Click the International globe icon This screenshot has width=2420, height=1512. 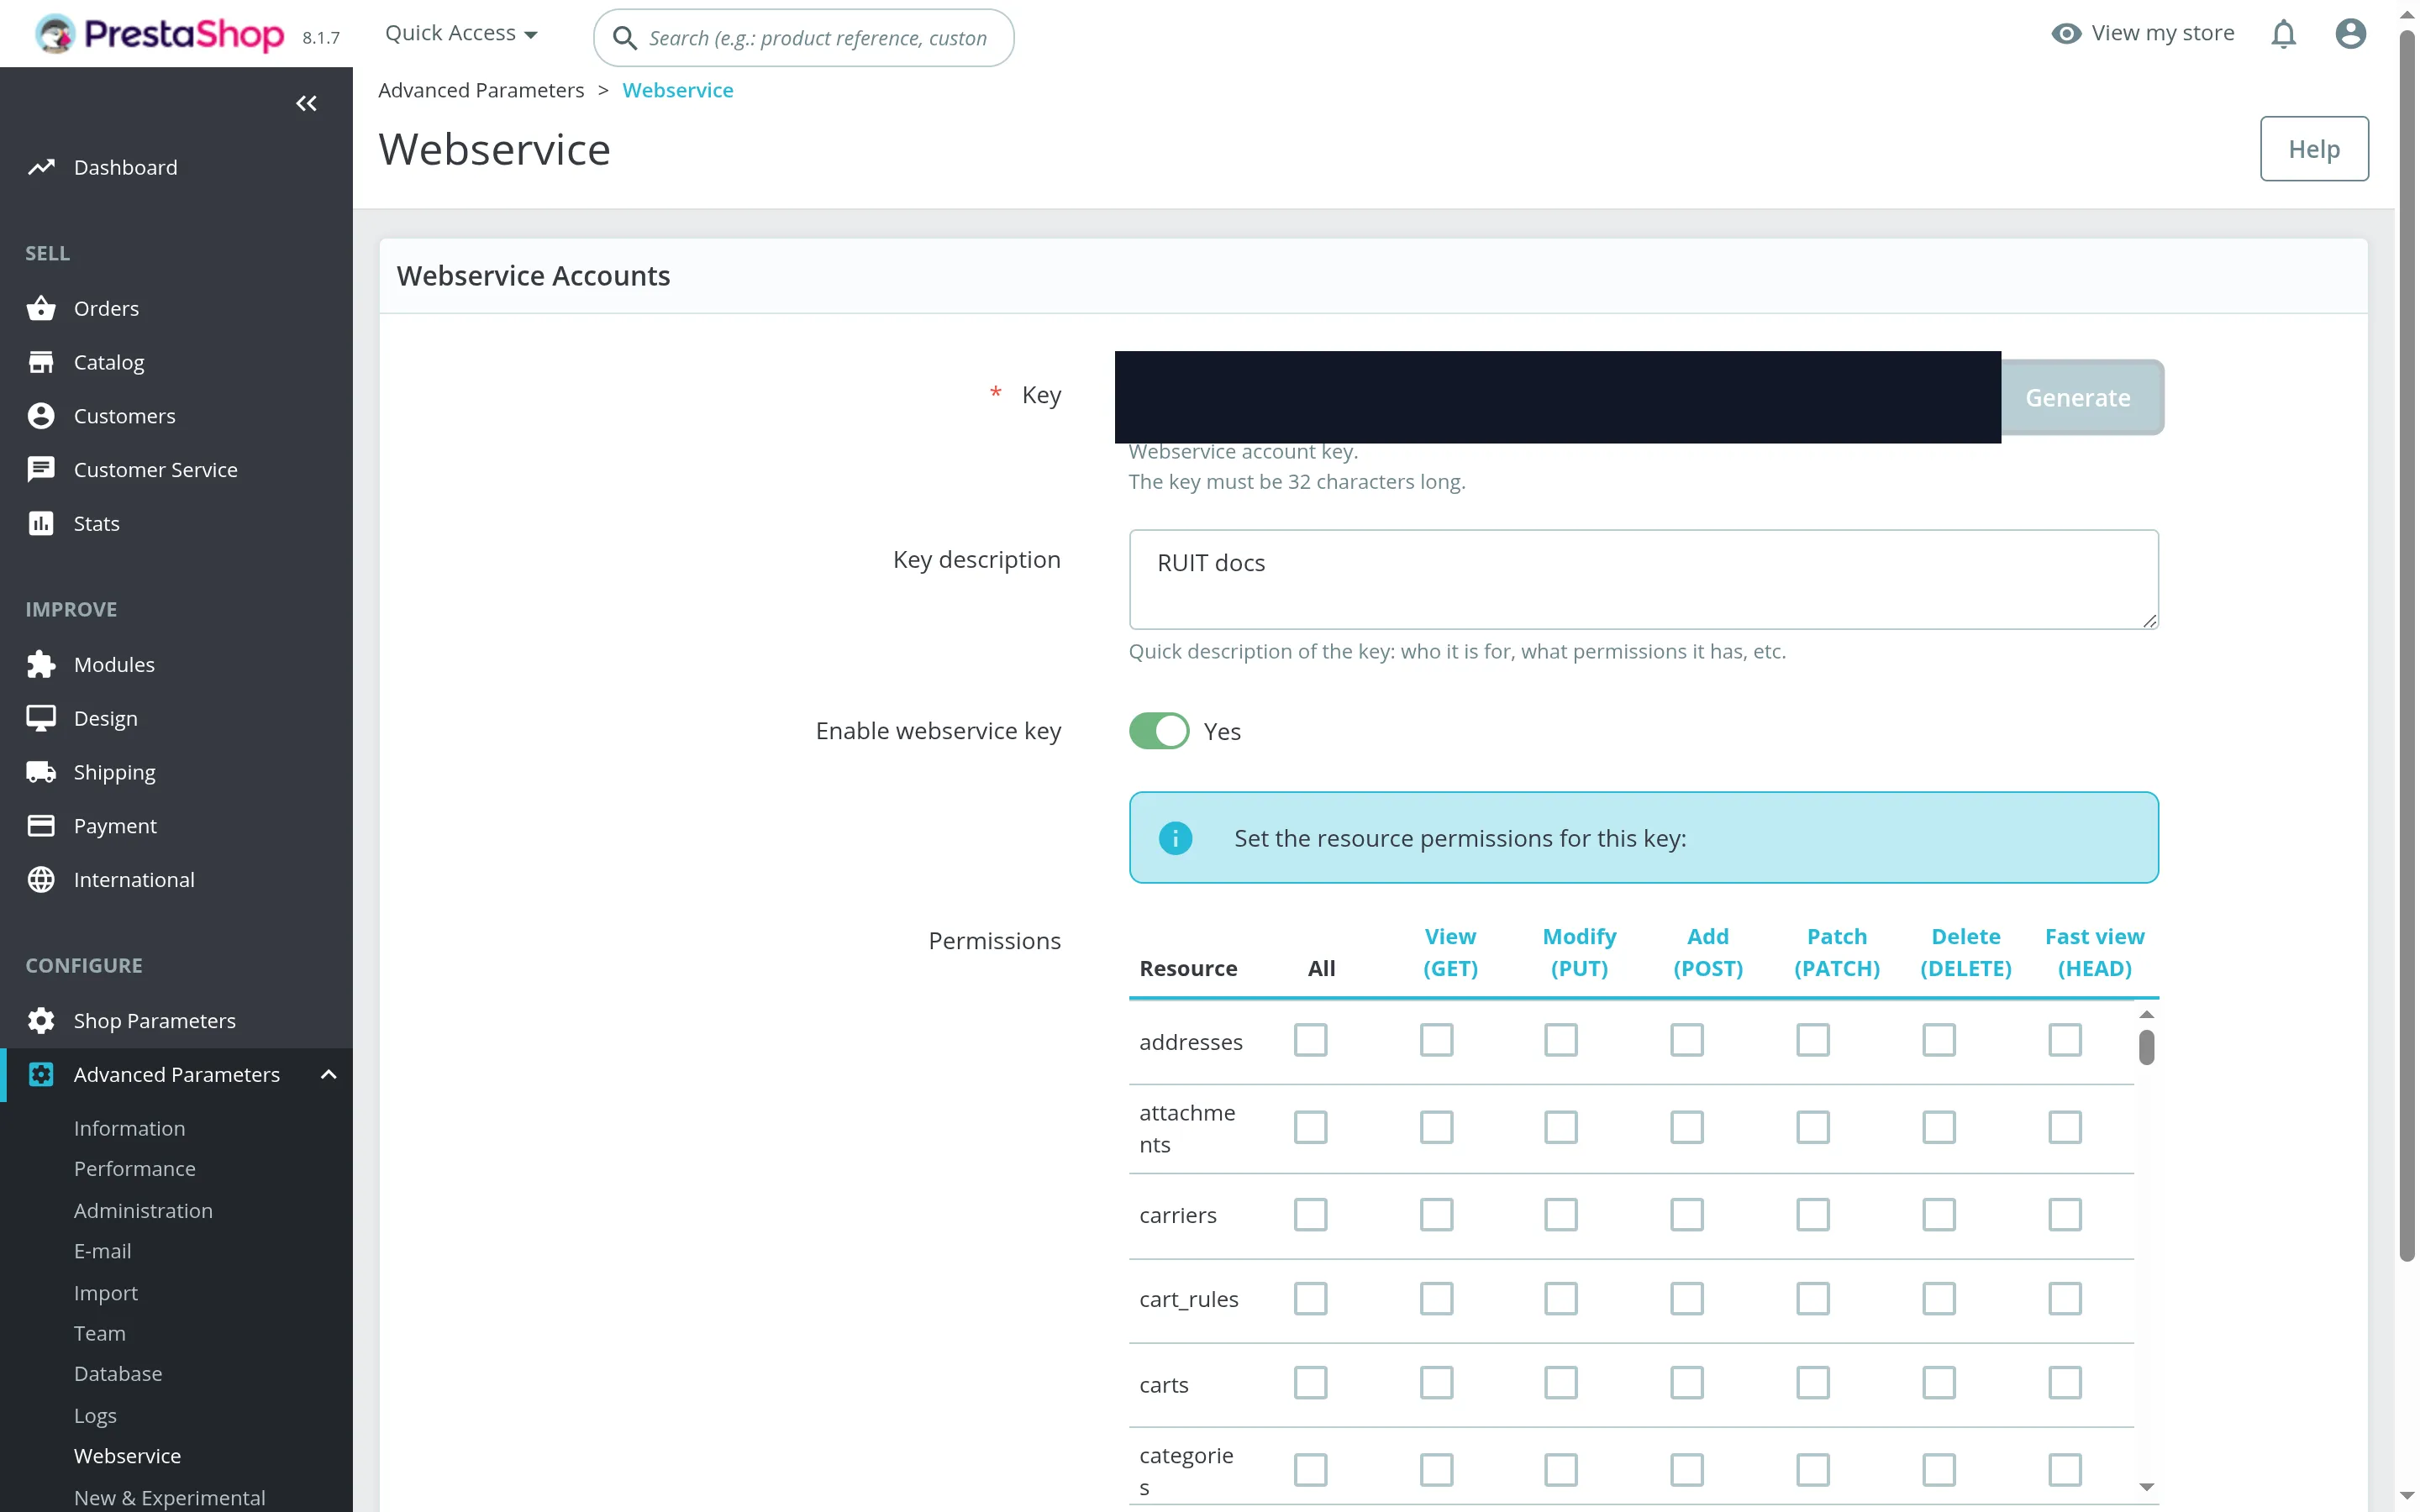coord(41,879)
